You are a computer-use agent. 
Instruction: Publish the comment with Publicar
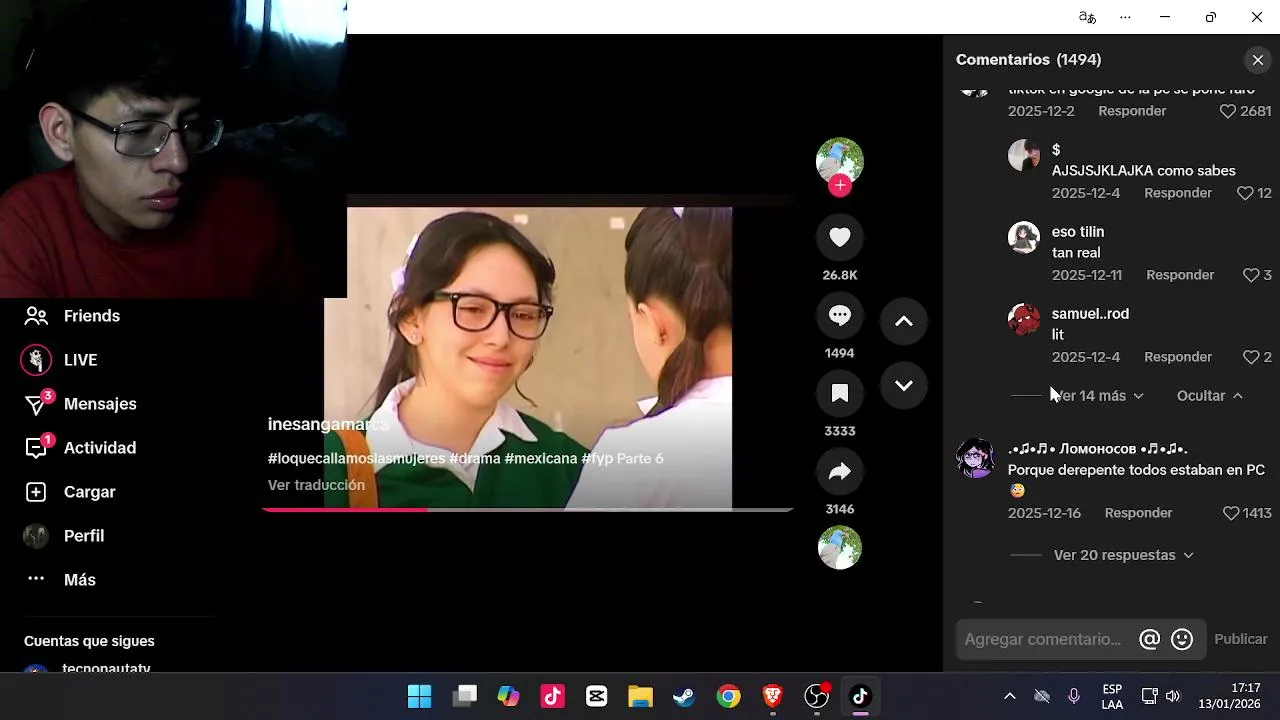point(1241,639)
